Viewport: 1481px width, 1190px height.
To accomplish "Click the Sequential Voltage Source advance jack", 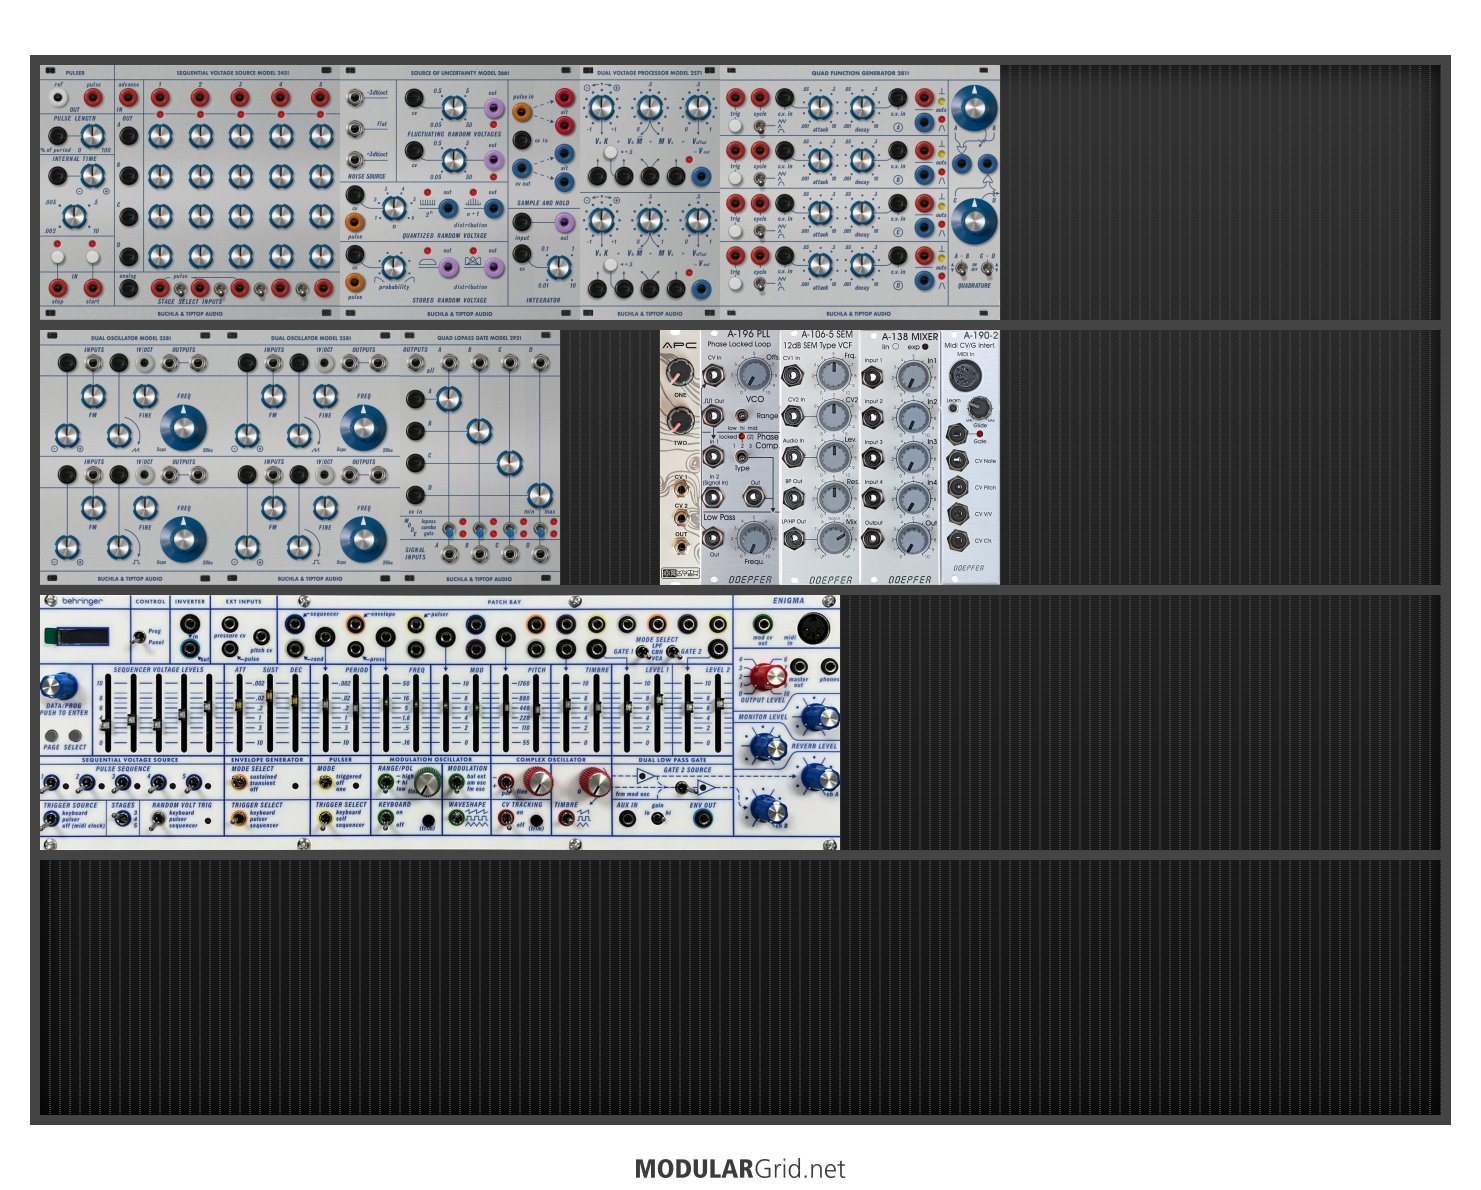I will pos(128,98).
